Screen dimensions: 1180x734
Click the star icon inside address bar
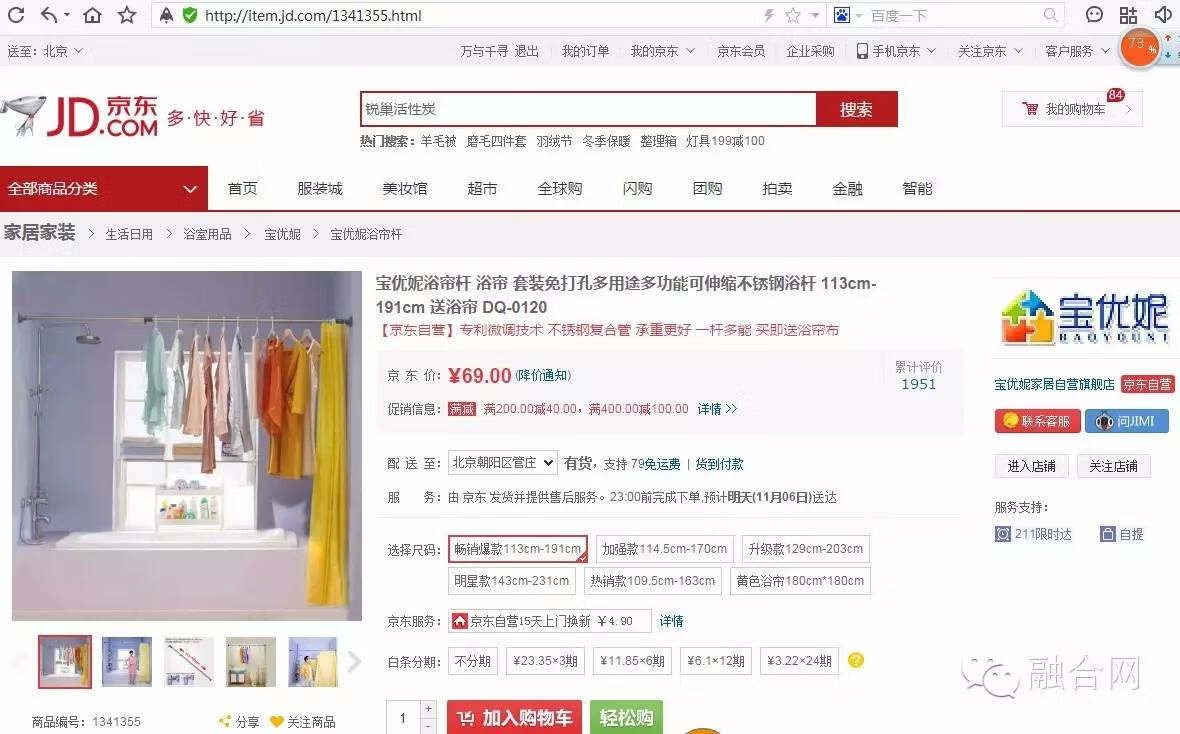pos(792,15)
